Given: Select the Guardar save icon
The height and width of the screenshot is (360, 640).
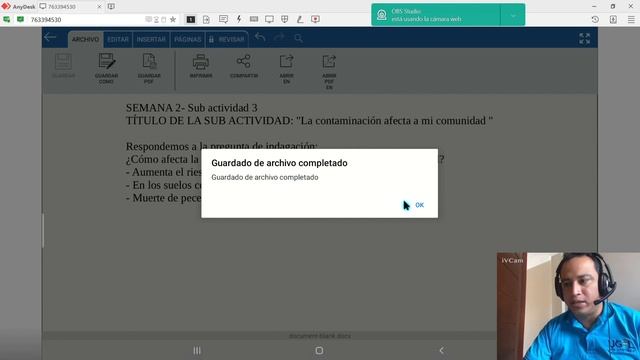Looking at the screenshot, I should point(63,66).
